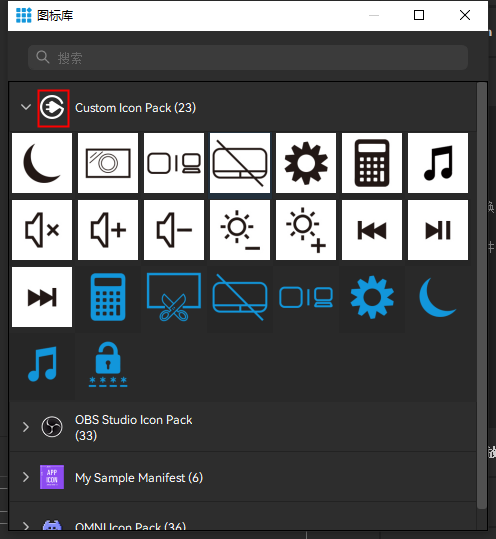
Task: Select the skip next track icon
Action: tap(42, 297)
